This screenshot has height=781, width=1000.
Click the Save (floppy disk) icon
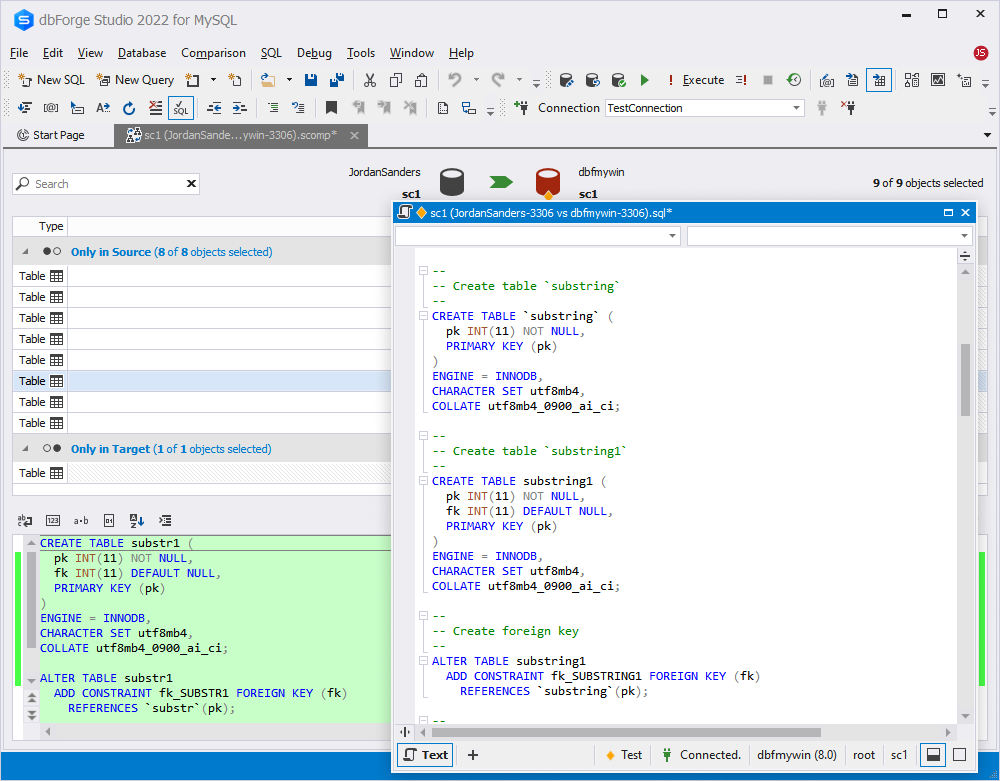click(x=311, y=80)
